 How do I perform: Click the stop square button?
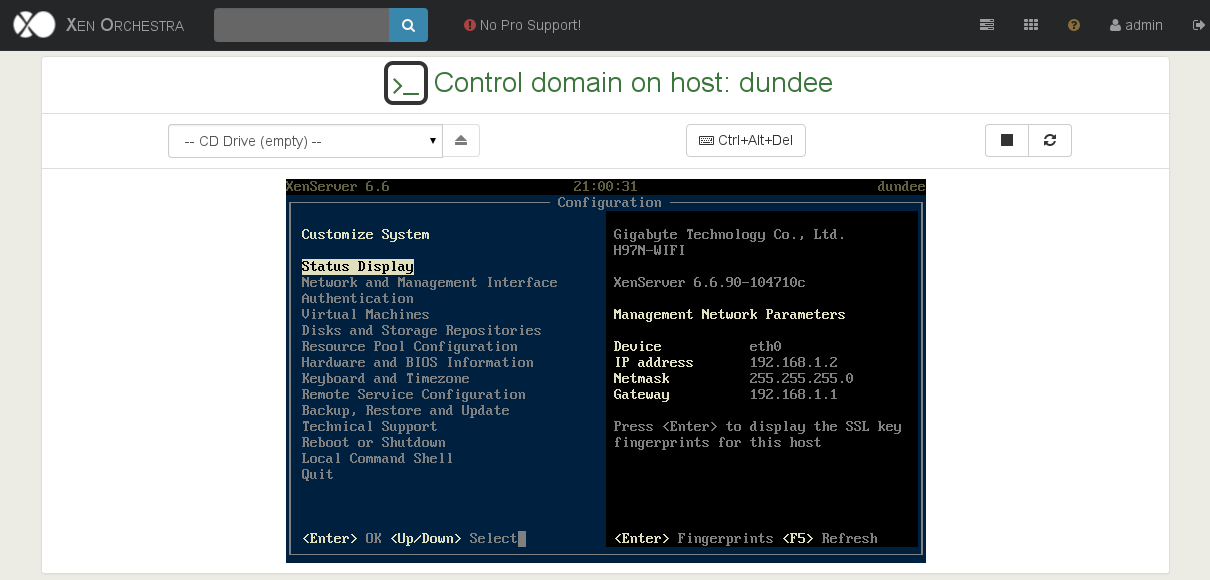point(1007,141)
